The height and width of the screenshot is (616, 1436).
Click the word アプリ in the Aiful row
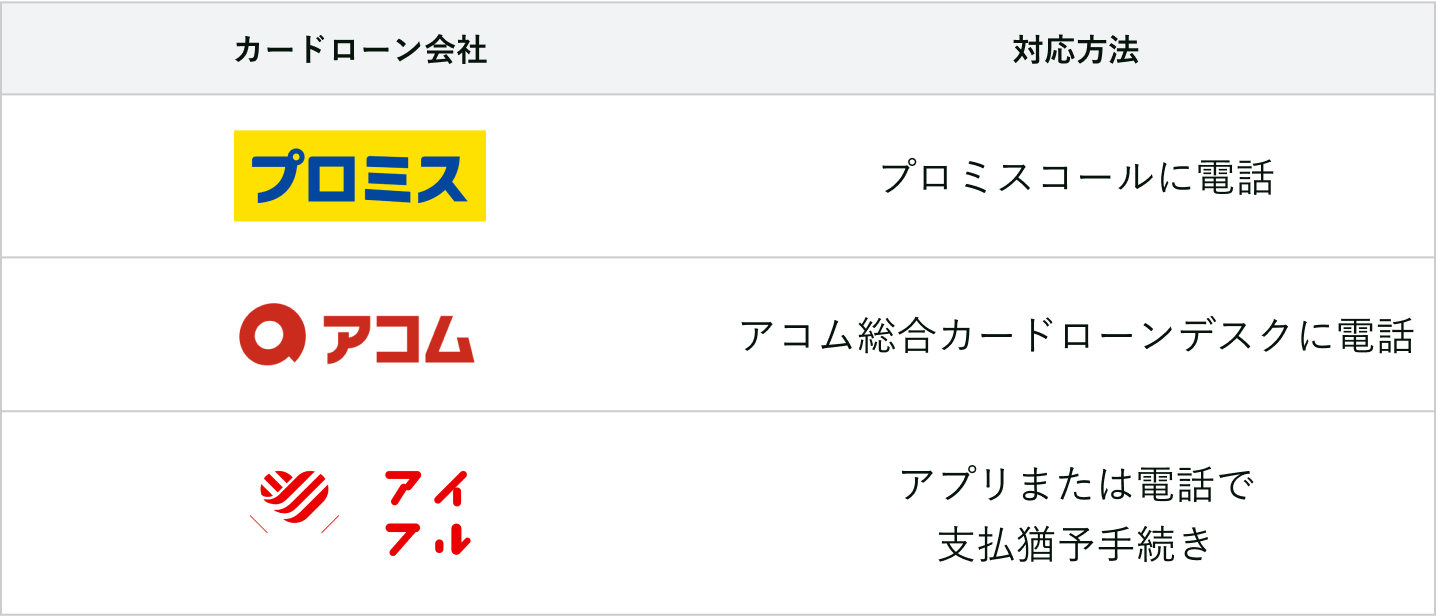point(958,485)
